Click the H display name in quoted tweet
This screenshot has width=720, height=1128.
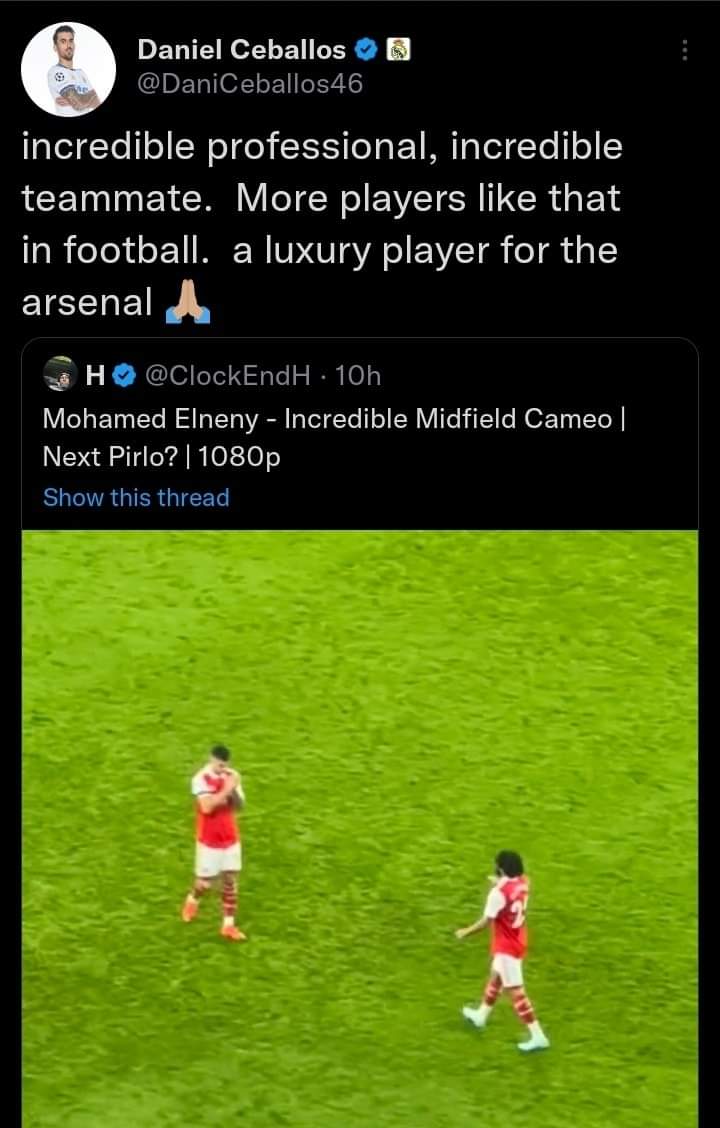(96, 376)
